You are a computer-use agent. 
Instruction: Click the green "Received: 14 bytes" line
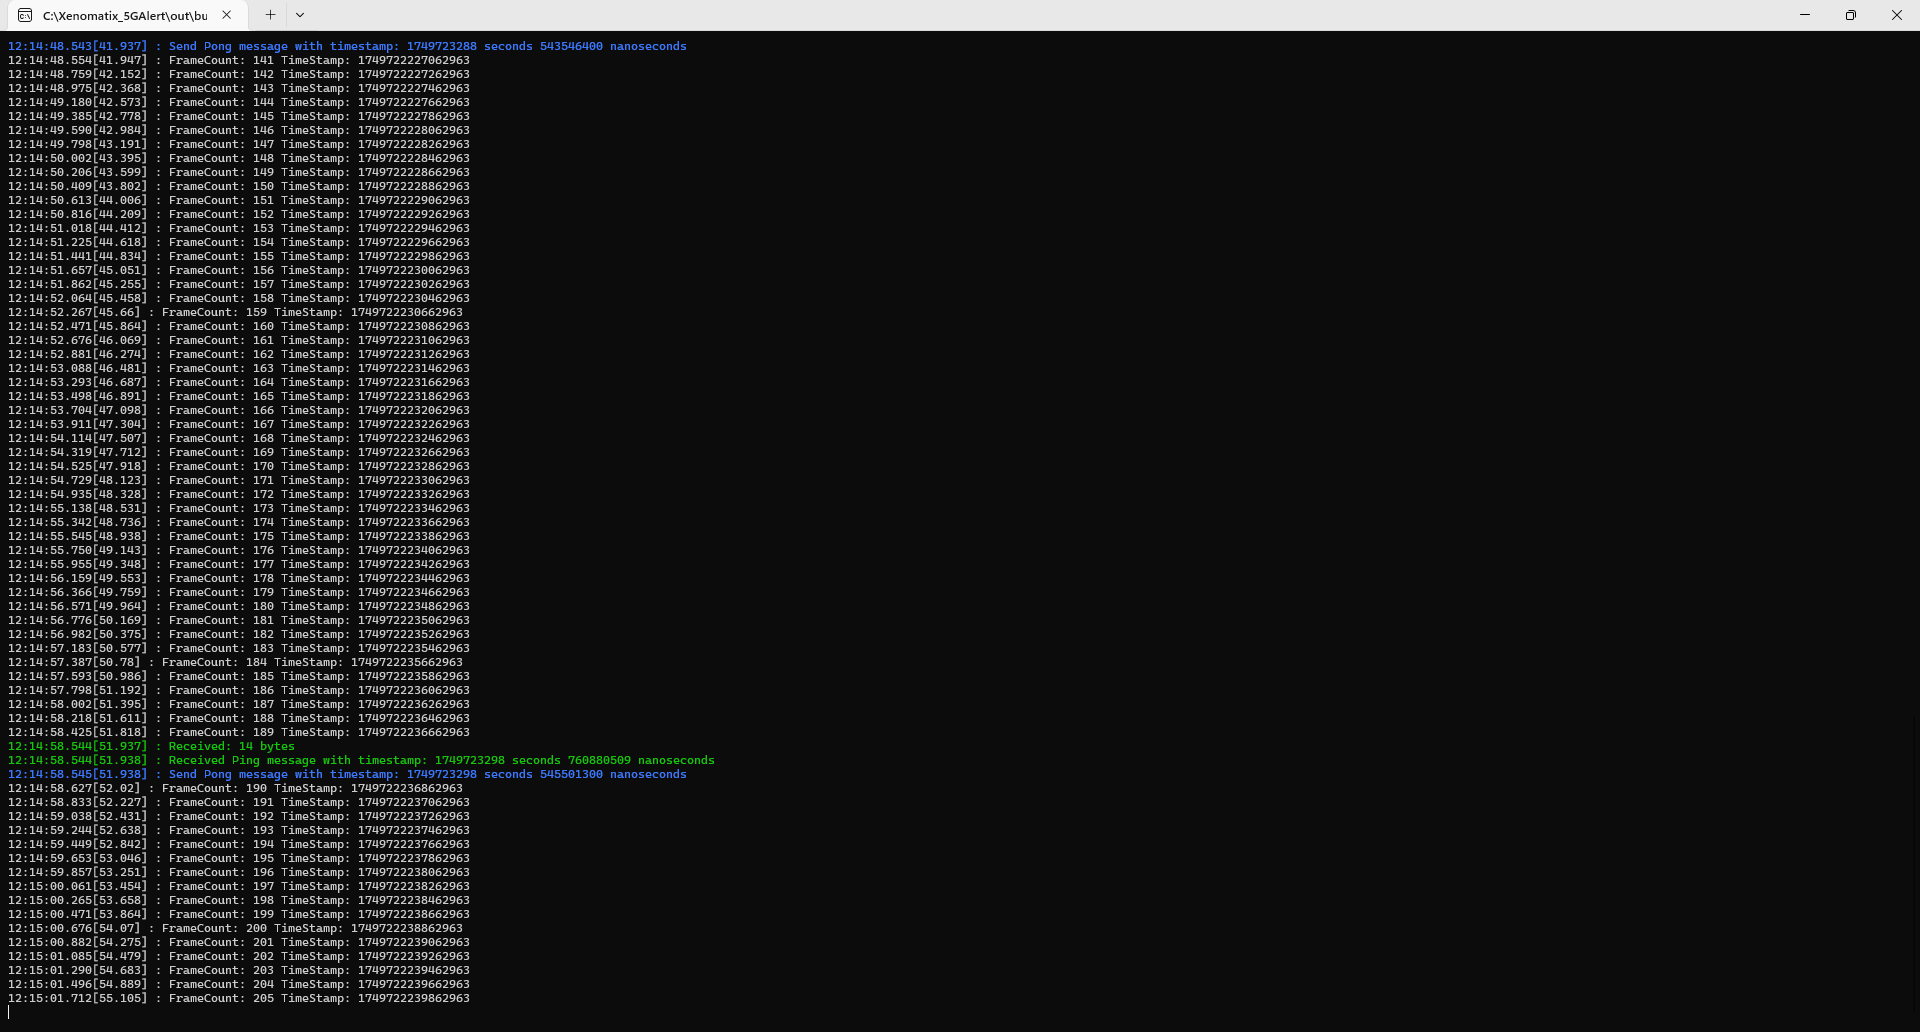click(231, 746)
